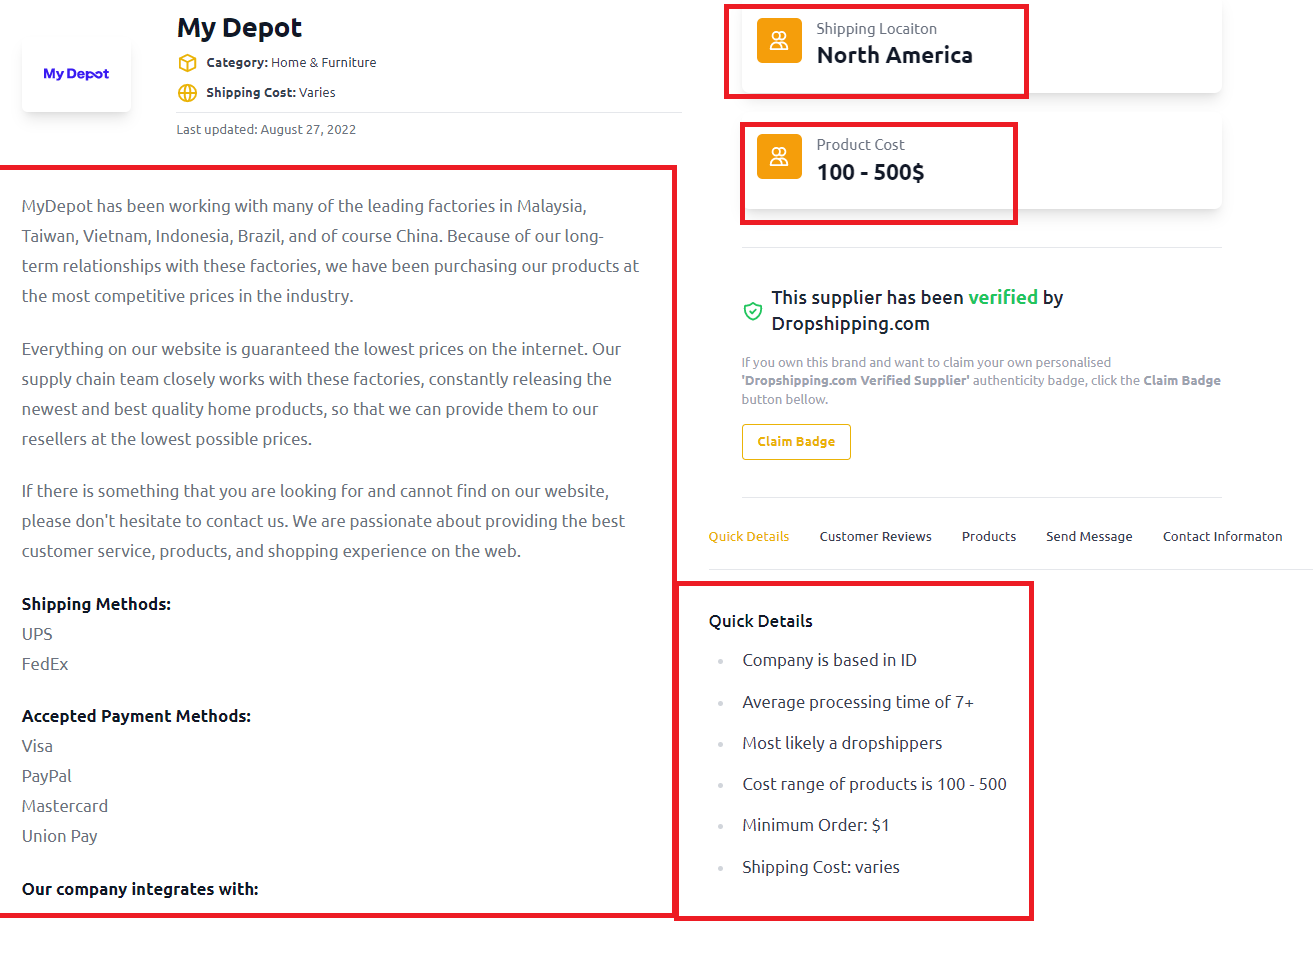Open the Quick Details tab
The width and height of the screenshot is (1313, 971).
pos(749,537)
